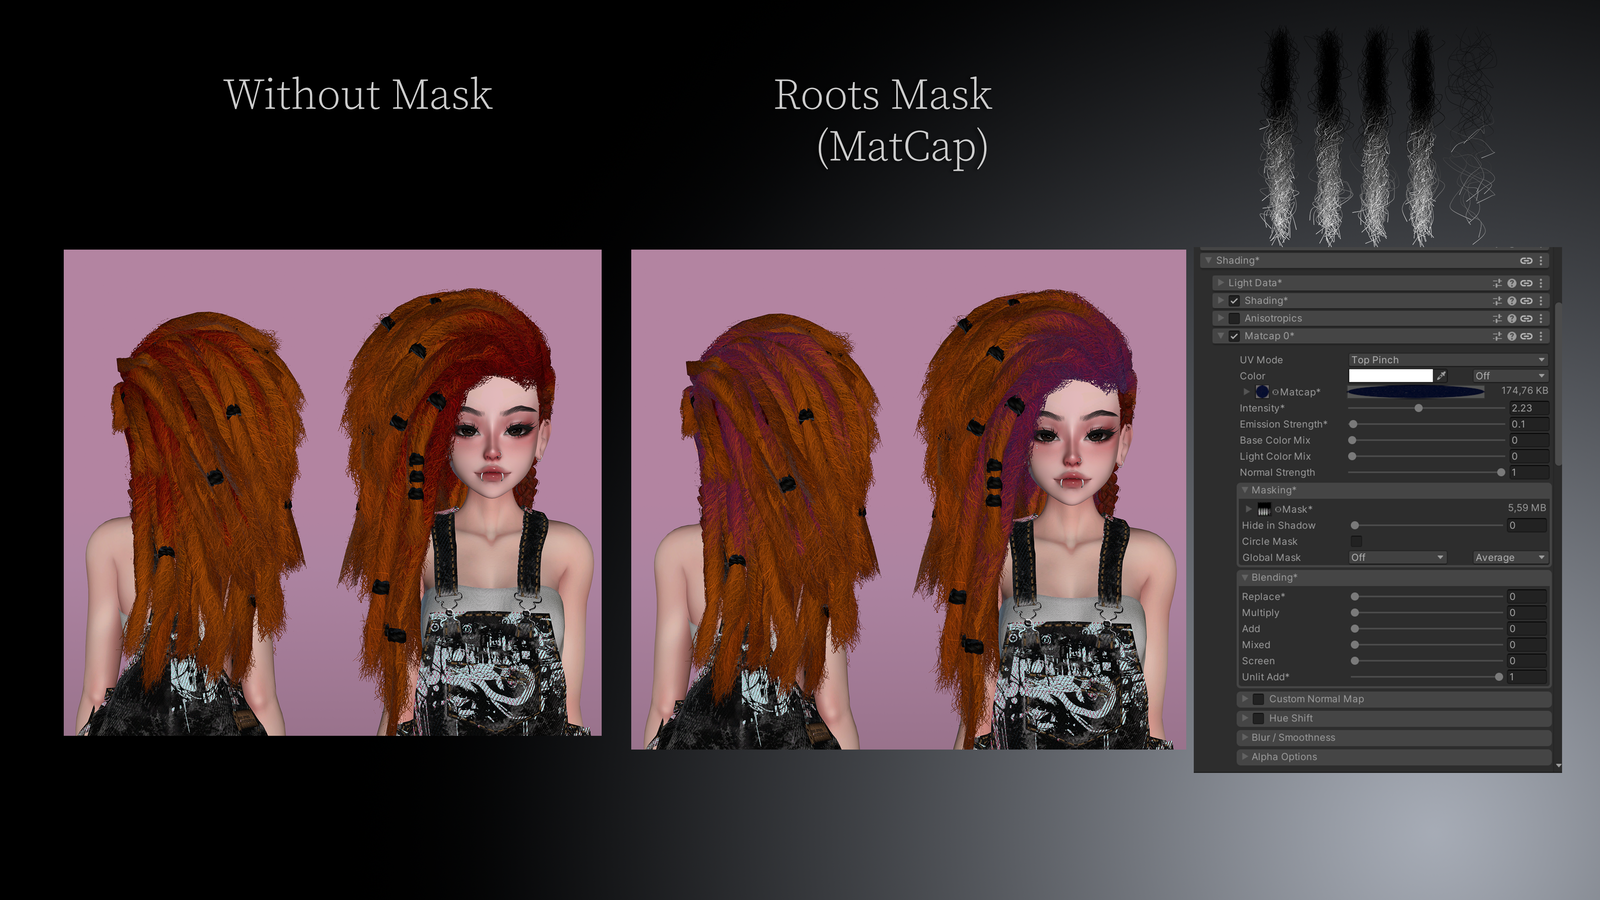
Task: Click the Intensity slider handle
Action: pyautogui.click(x=1418, y=409)
